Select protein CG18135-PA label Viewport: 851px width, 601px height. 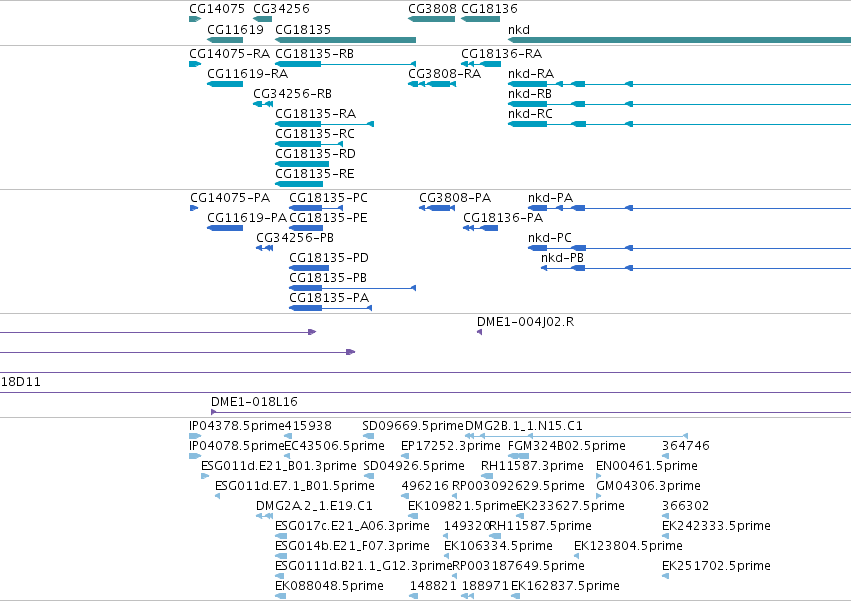tap(329, 299)
